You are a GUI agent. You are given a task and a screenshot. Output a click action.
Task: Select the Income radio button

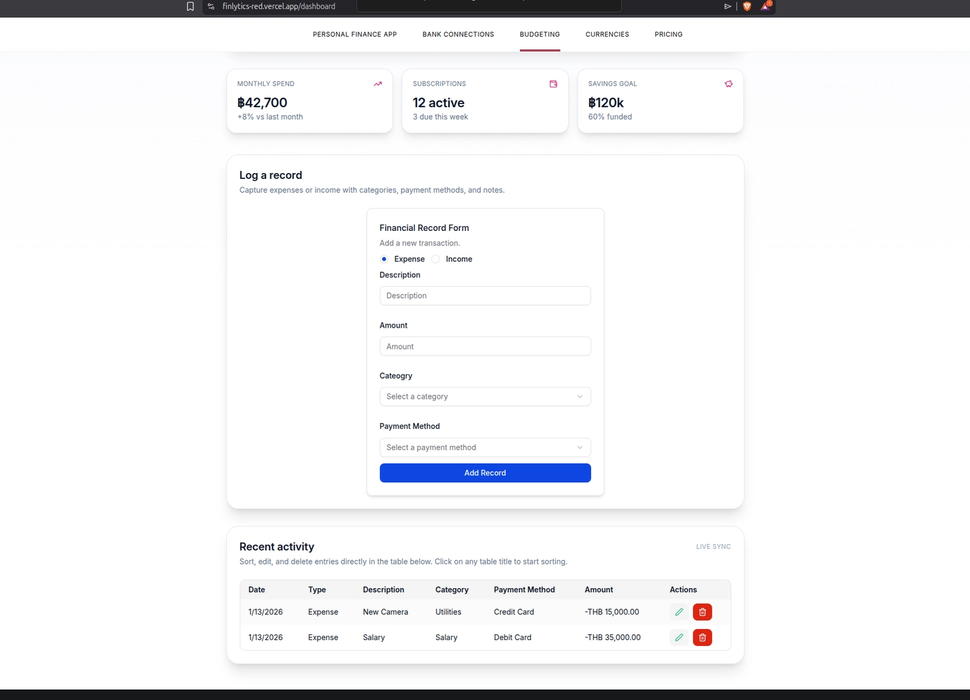[x=436, y=259]
